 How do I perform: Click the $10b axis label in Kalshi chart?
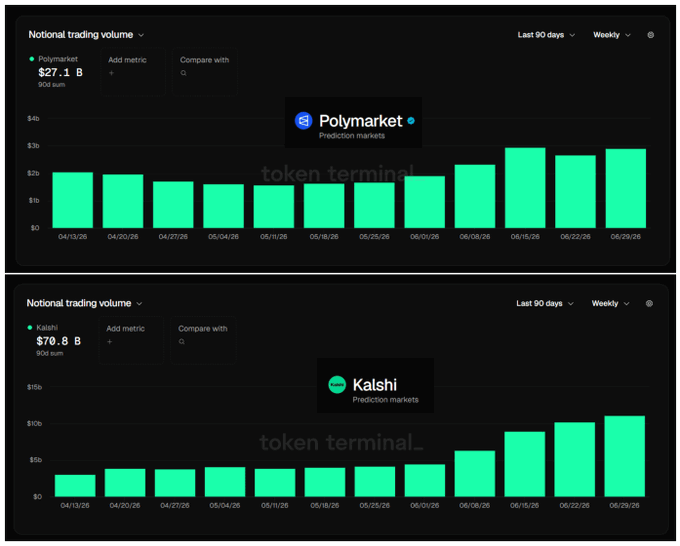click(x=35, y=423)
